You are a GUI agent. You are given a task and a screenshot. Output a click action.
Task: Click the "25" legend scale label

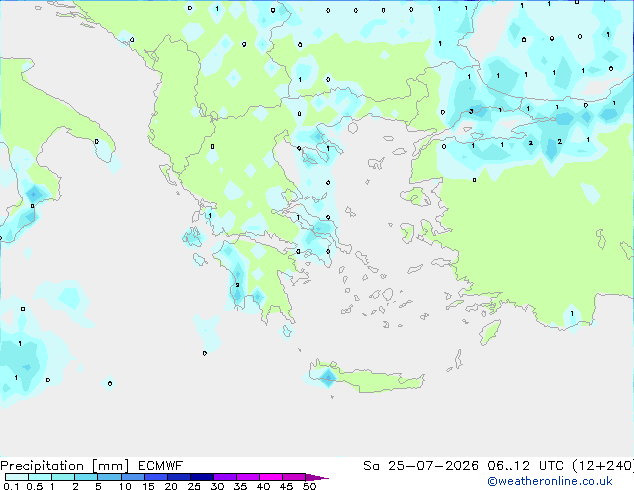pos(194,486)
